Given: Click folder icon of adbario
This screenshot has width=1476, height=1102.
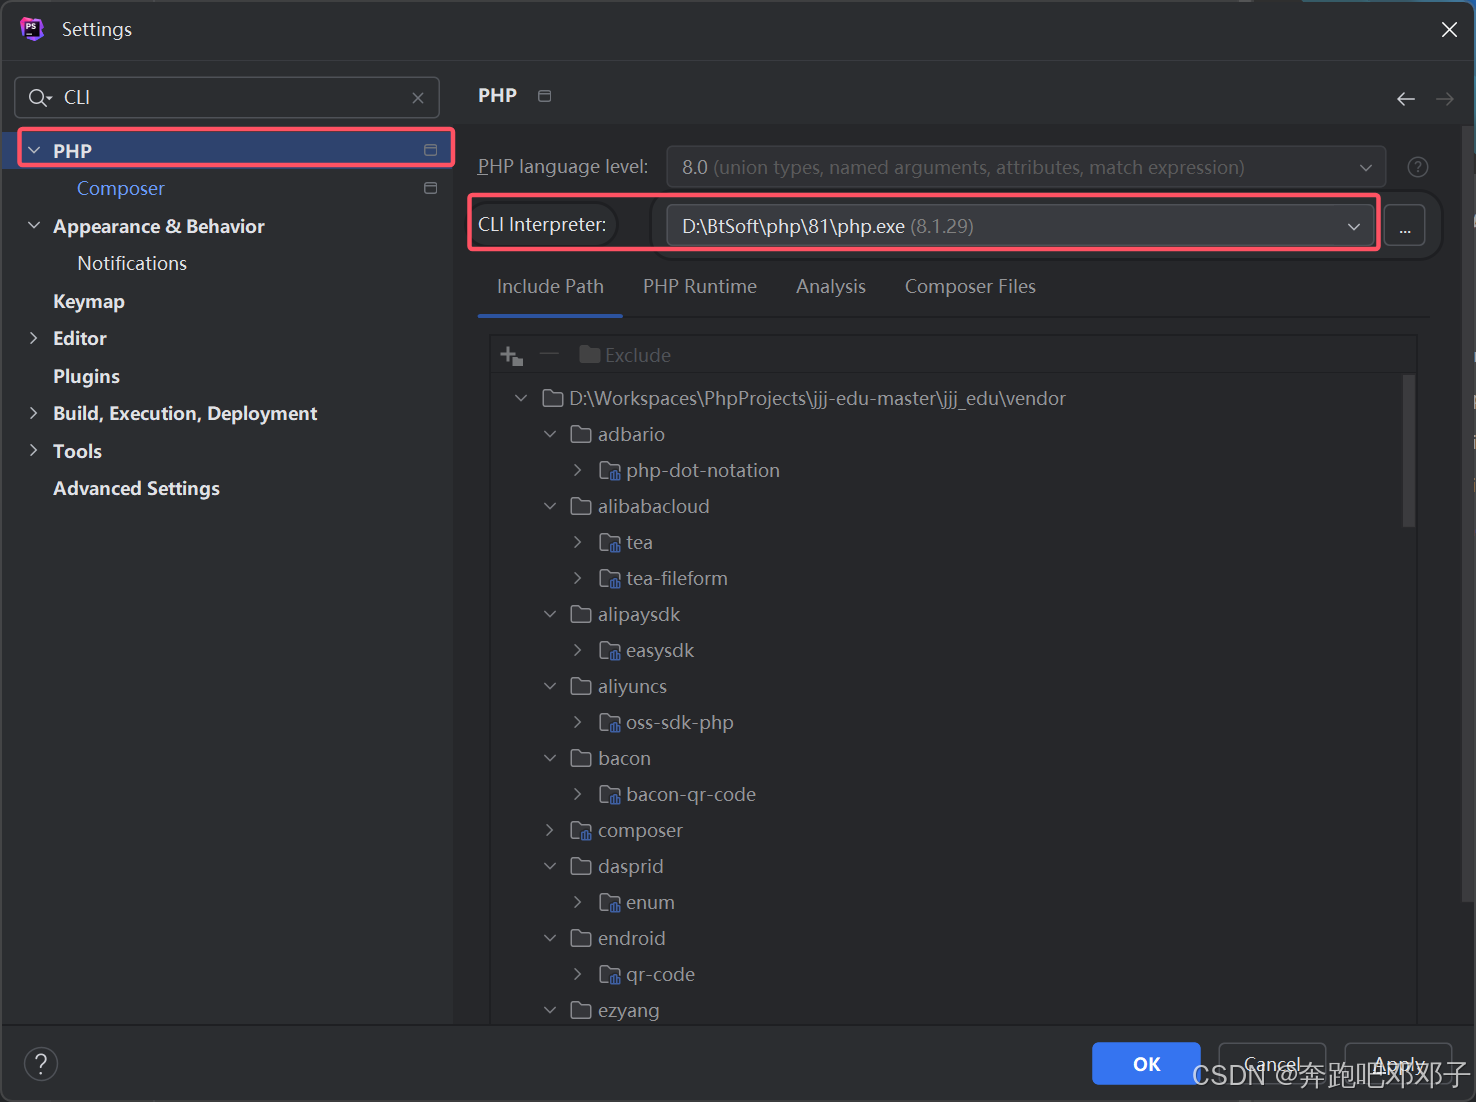Looking at the screenshot, I should pyautogui.click(x=581, y=434).
